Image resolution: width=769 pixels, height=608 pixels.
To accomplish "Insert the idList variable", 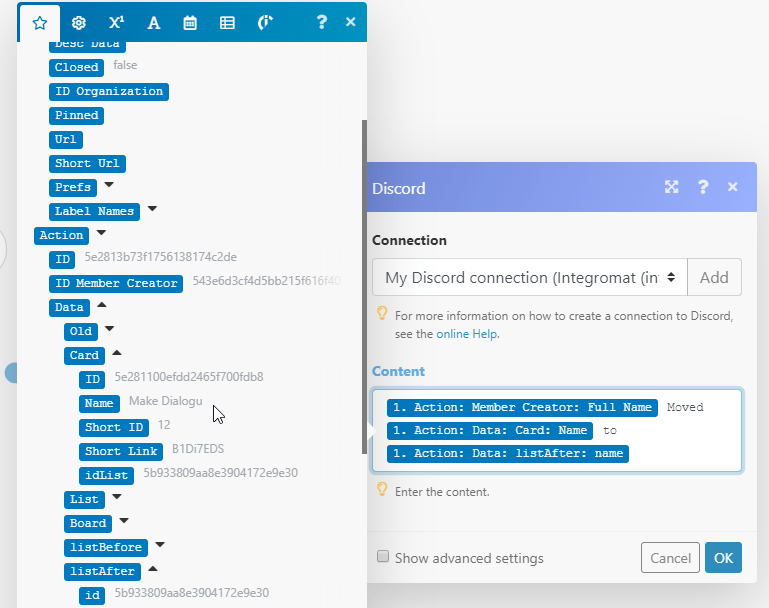I will pyautogui.click(x=106, y=476).
